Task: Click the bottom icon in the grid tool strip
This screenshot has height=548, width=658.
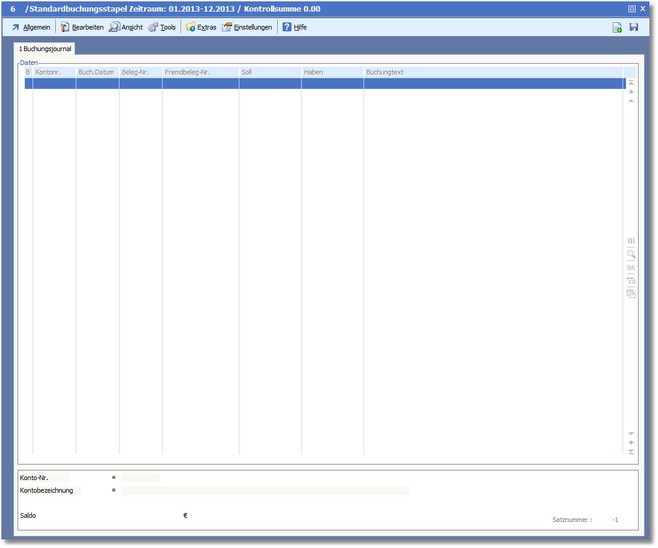Action: click(x=631, y=293)
